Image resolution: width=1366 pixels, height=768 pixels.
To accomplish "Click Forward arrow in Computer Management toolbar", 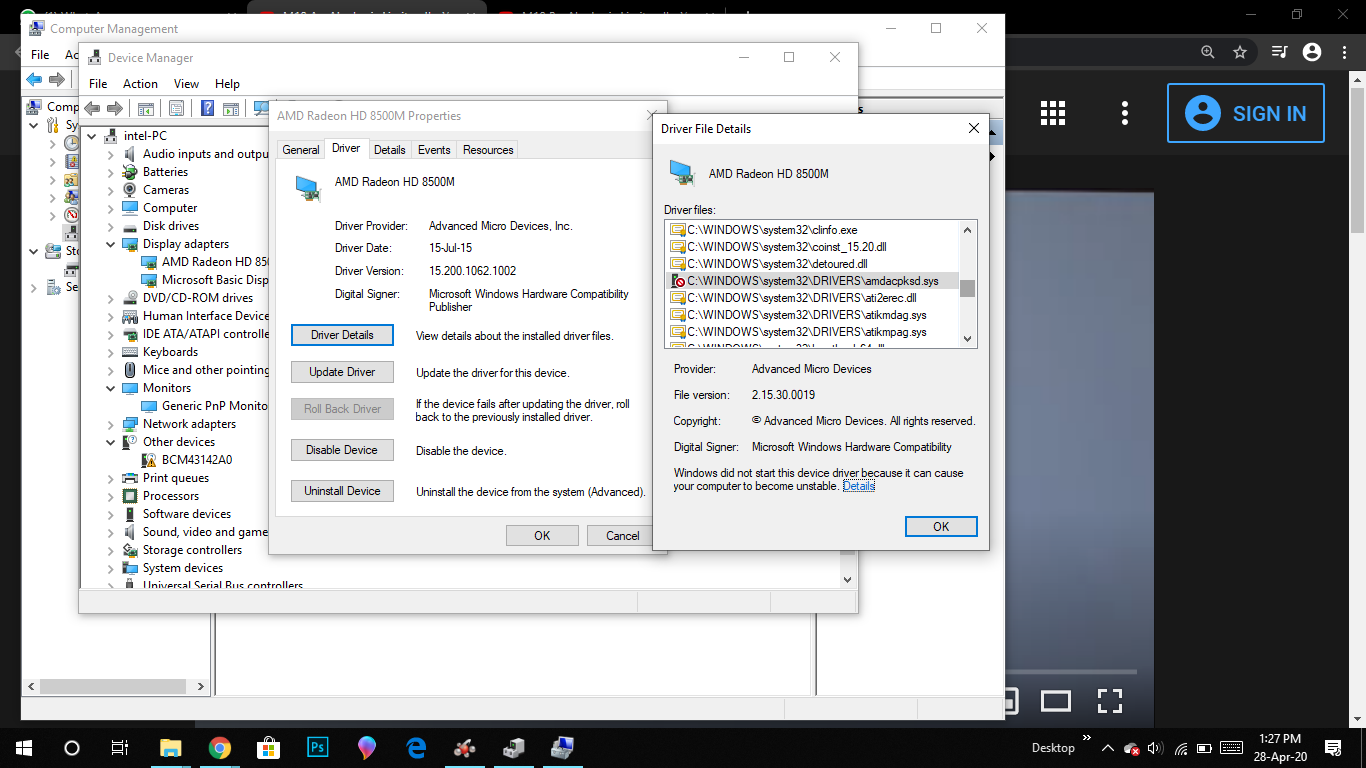I will click(x=57, y=79).
